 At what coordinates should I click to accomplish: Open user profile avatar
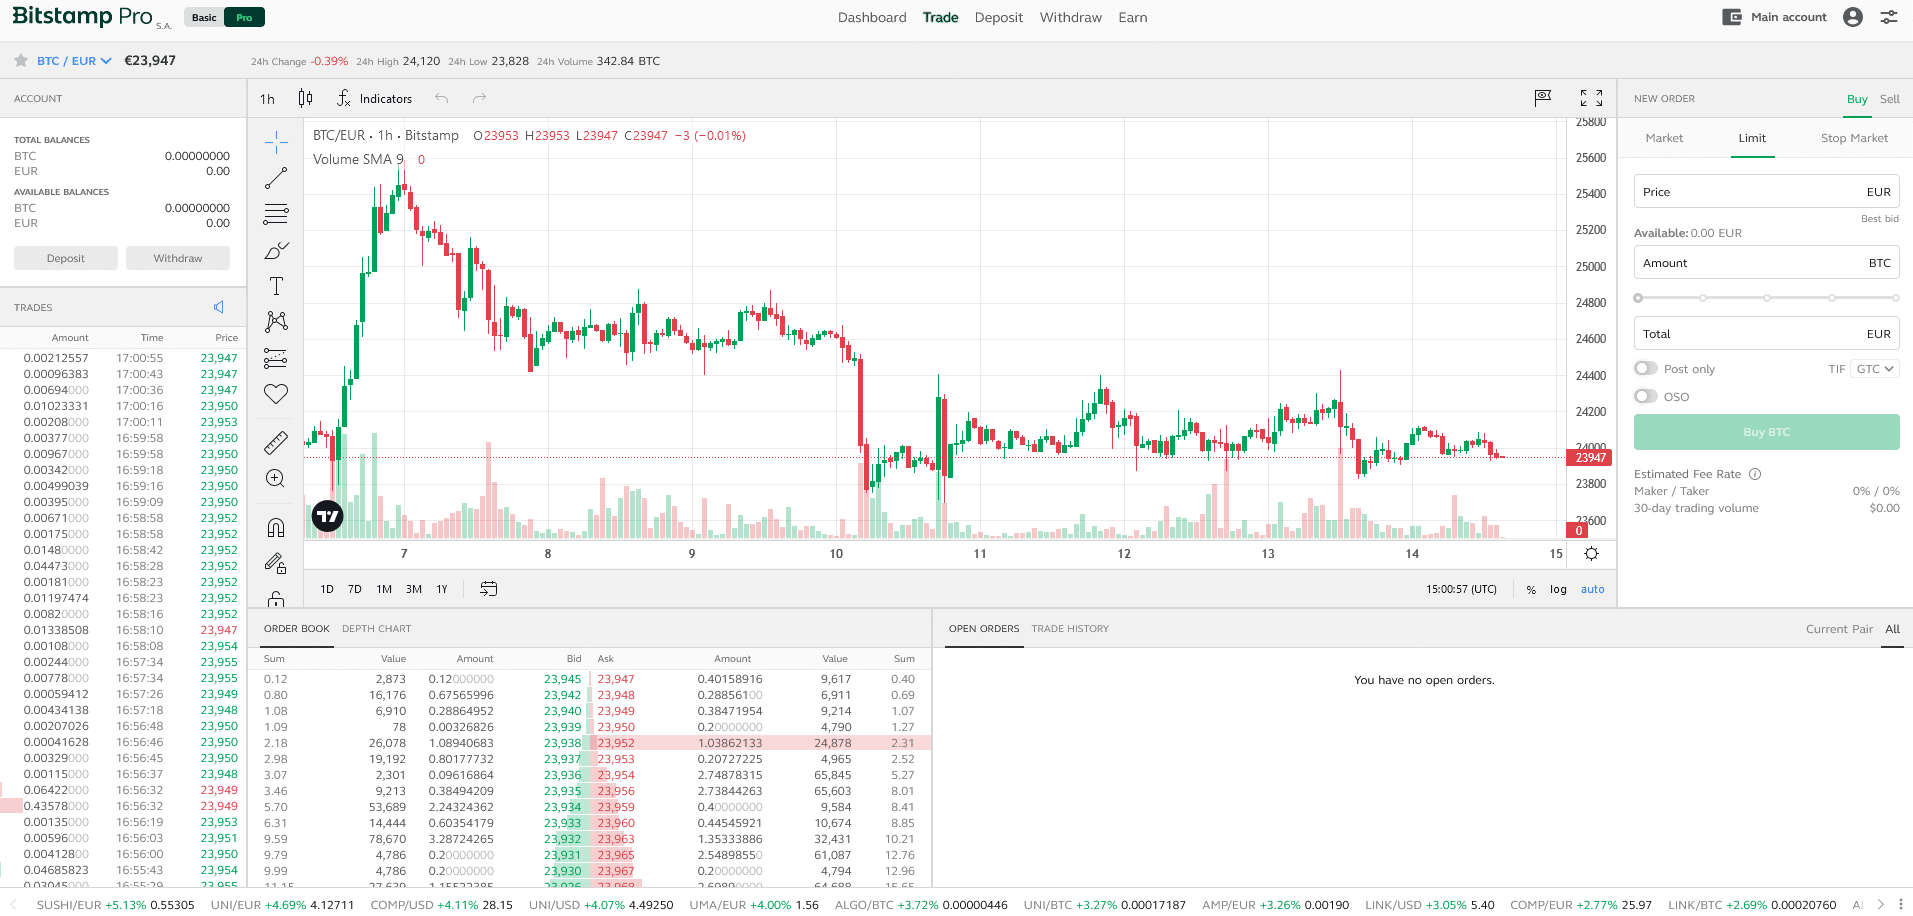click(1852, 17)
